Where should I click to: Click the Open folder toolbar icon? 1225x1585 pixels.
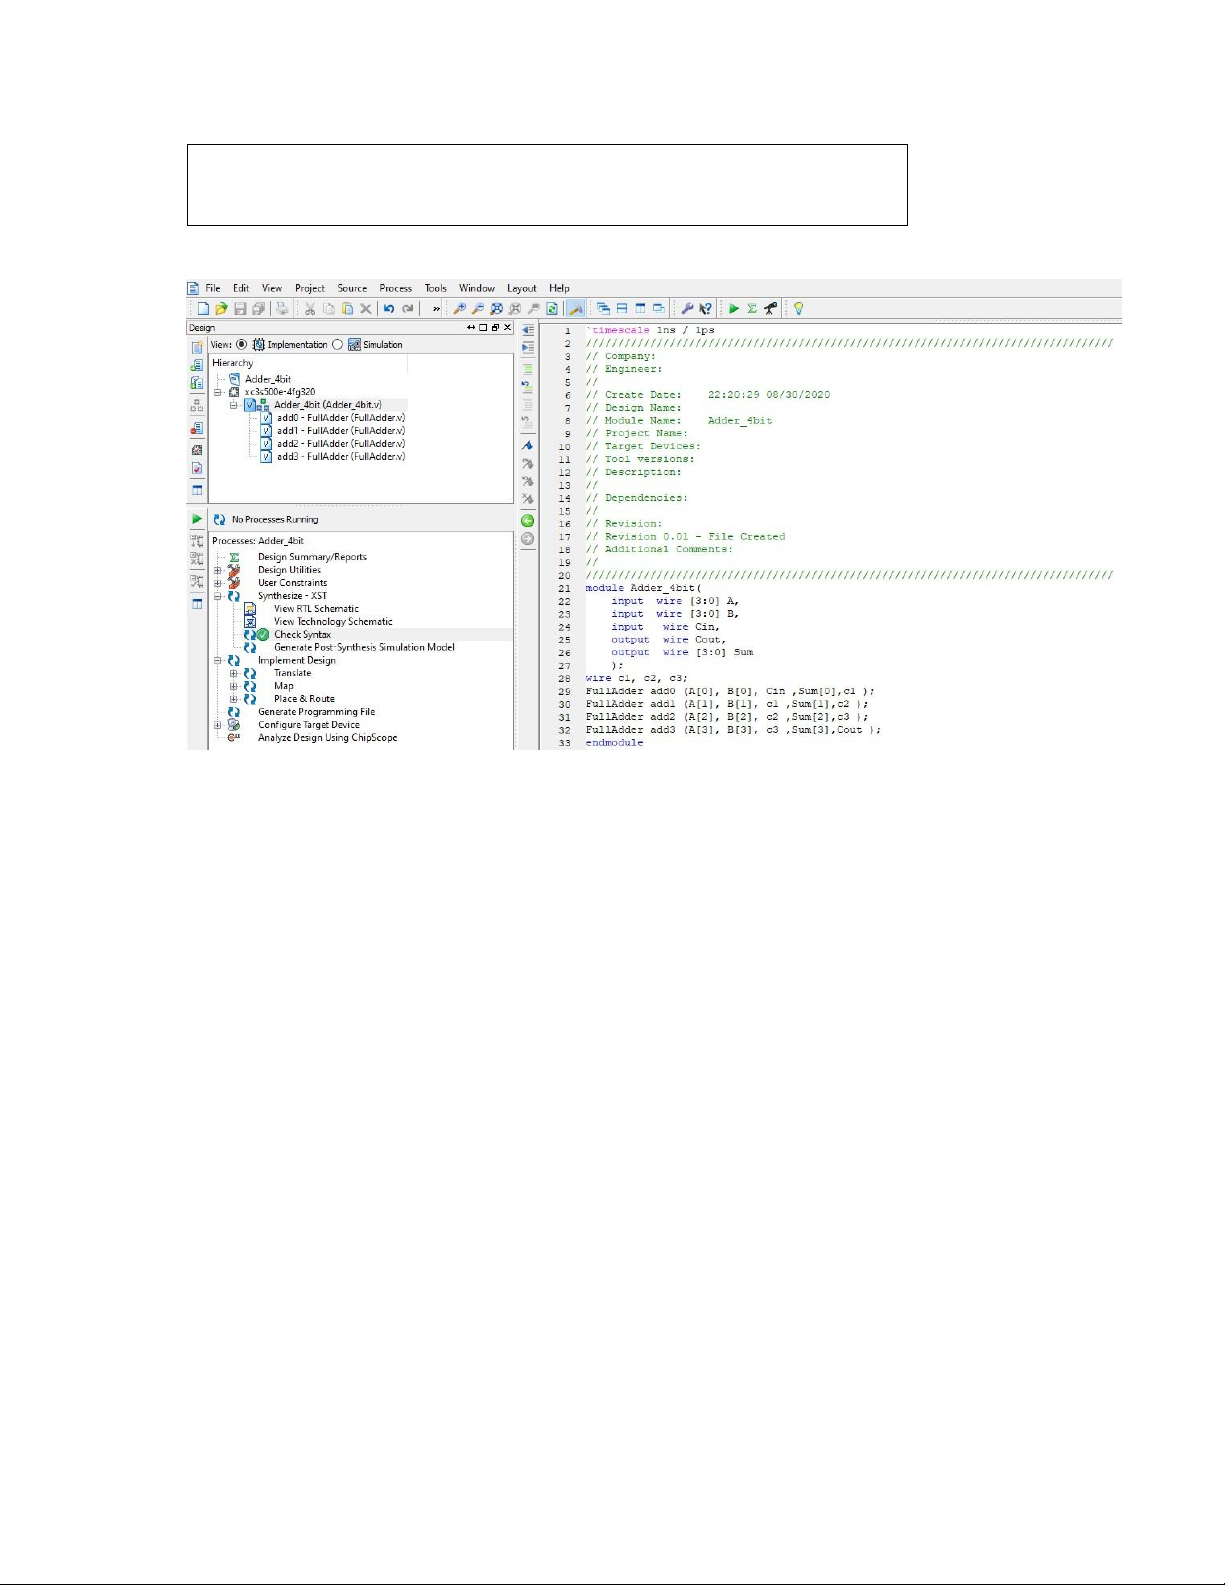[x=222, y=309]
